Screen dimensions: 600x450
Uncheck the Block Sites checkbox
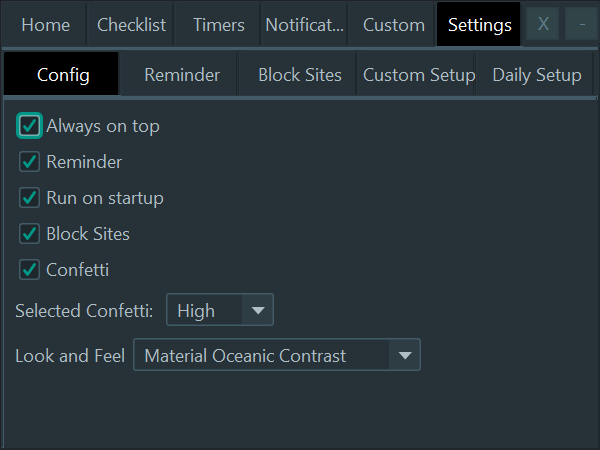29,234
